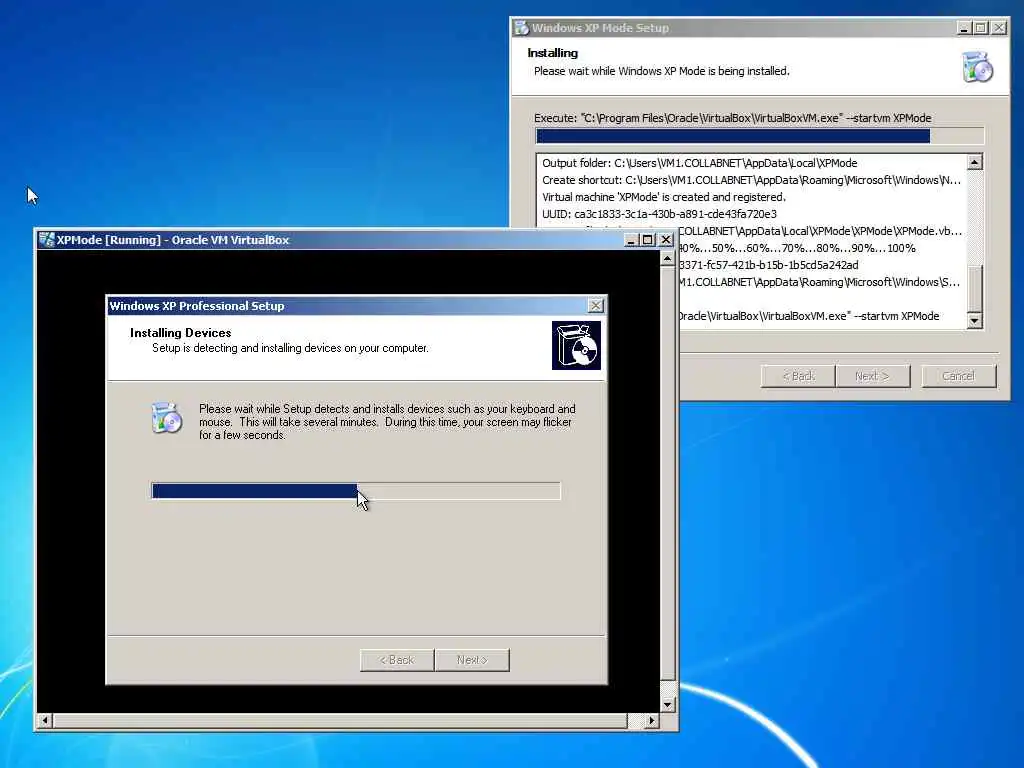Click the Execute command text above the progress bar

click(x=733, y=118)
